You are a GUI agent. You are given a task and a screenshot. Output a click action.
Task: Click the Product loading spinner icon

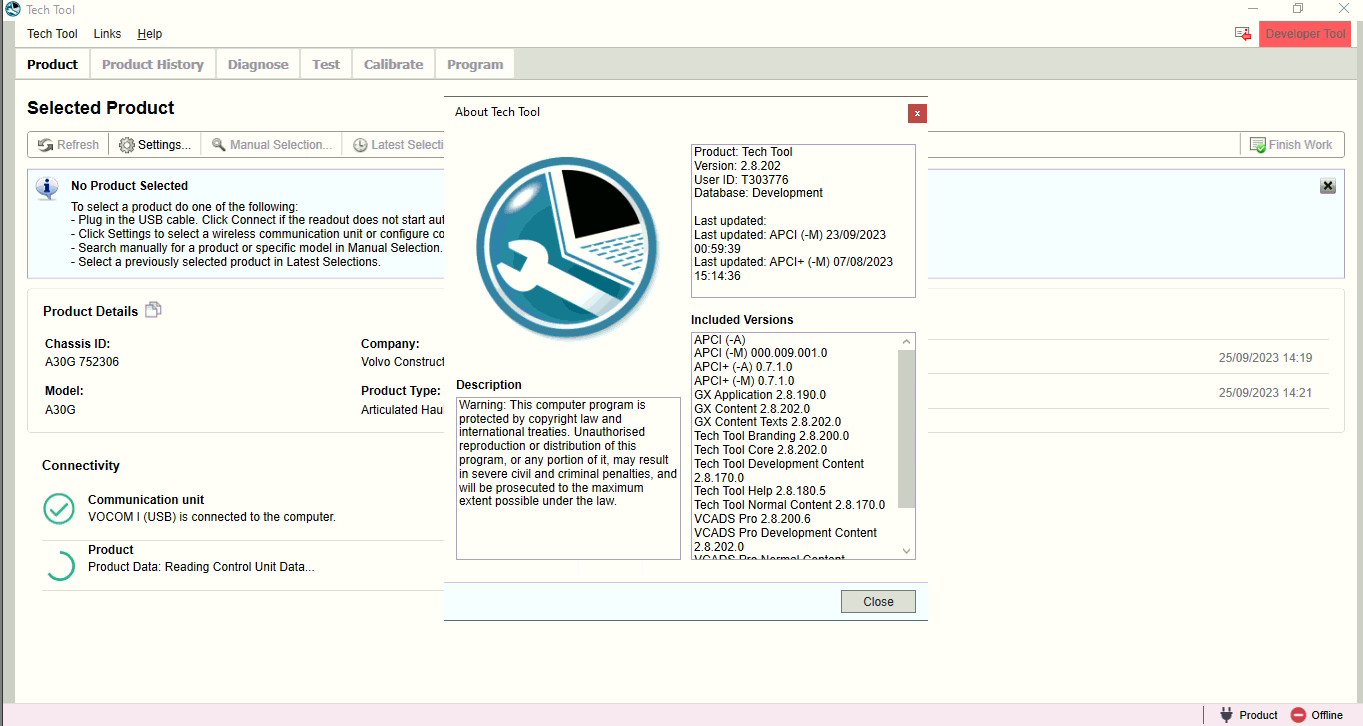pyautogui.click(x=59, y=564)
